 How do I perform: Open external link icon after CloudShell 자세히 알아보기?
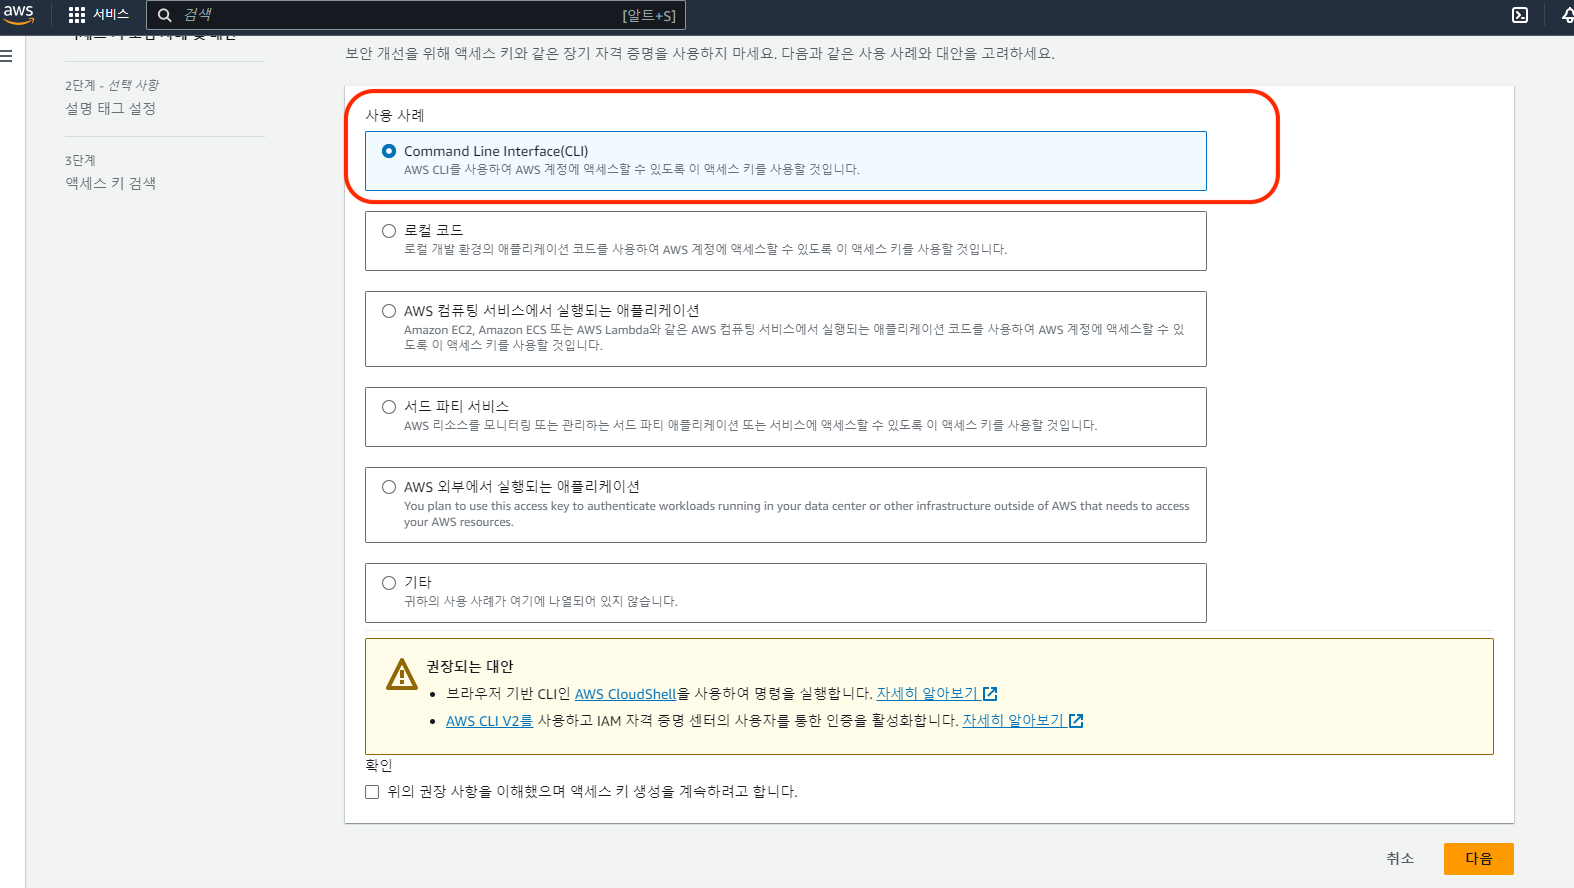point(990,694)
